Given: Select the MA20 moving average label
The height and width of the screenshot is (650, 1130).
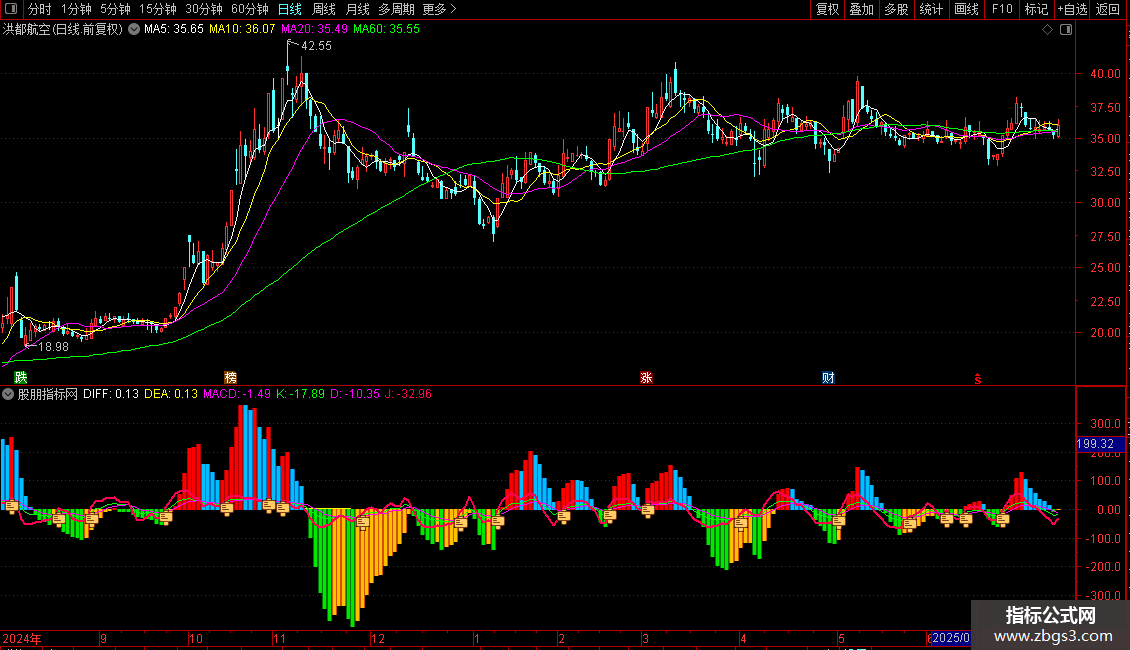Looking at the screenshot, I should pyautogui.click(x=314, y=29).
